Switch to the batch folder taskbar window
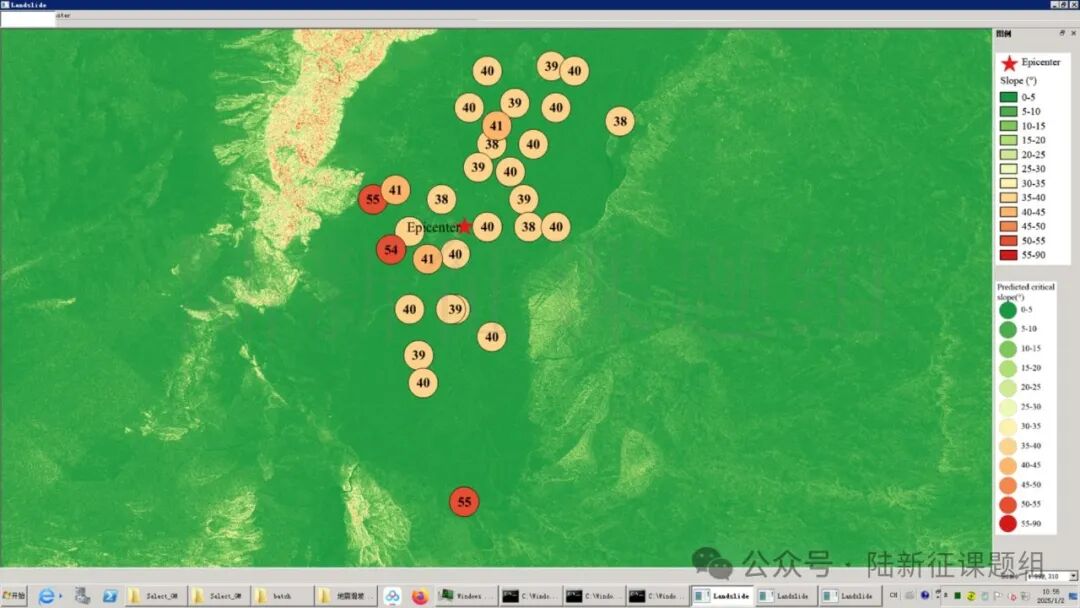1080x608 pixels. coord(281,596)
